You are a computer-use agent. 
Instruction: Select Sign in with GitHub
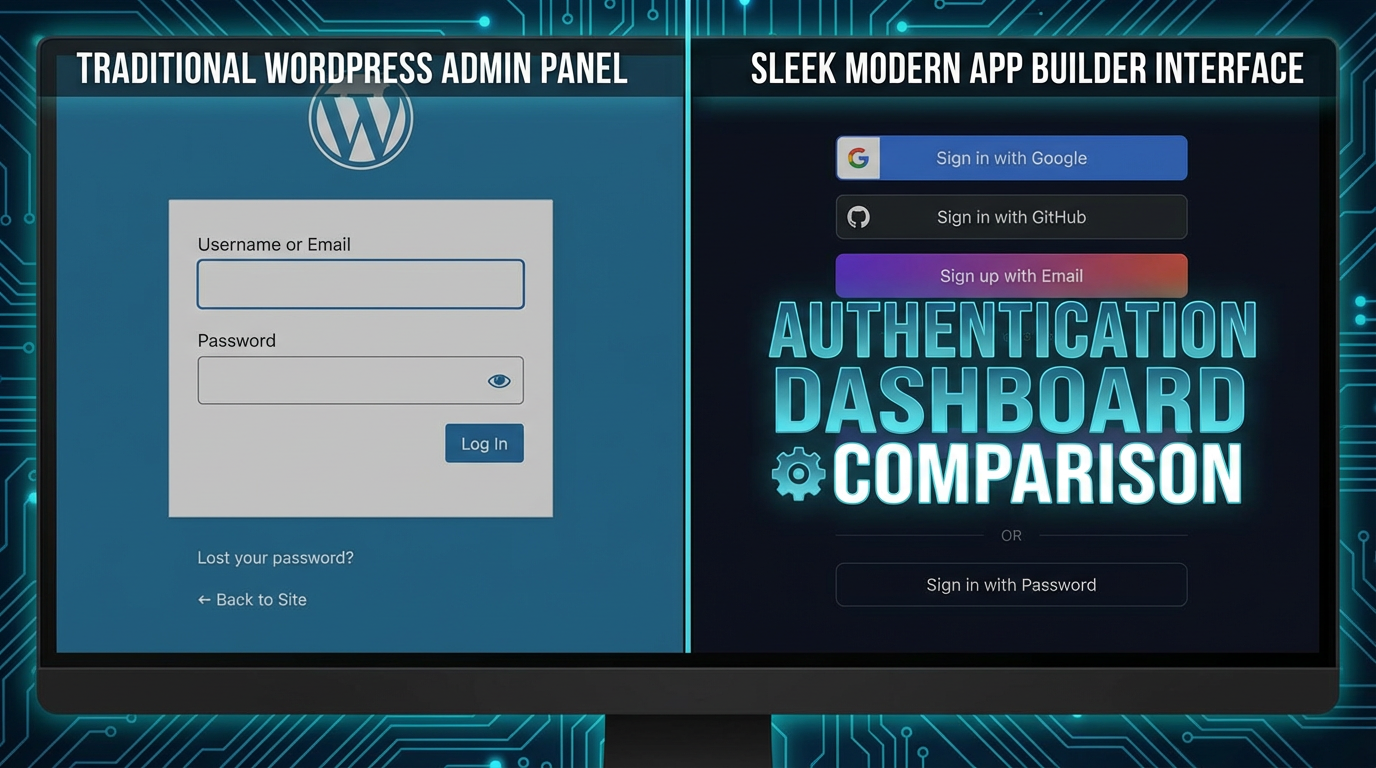pyautogui.click(x=1011, y=217)
